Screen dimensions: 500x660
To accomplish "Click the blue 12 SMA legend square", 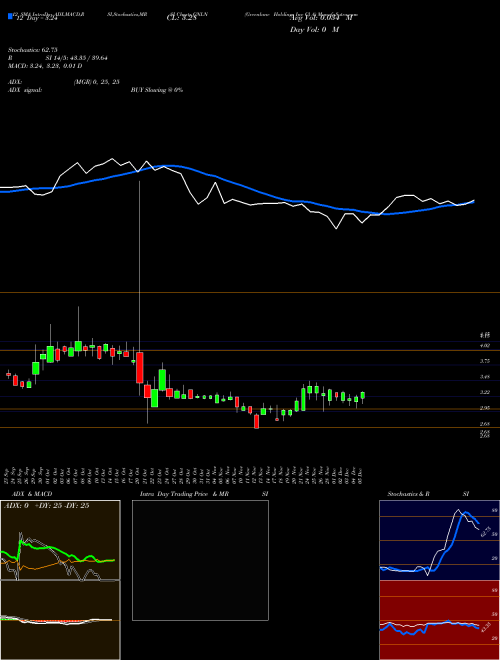I will pyautogui.click(x=11, y=16).
